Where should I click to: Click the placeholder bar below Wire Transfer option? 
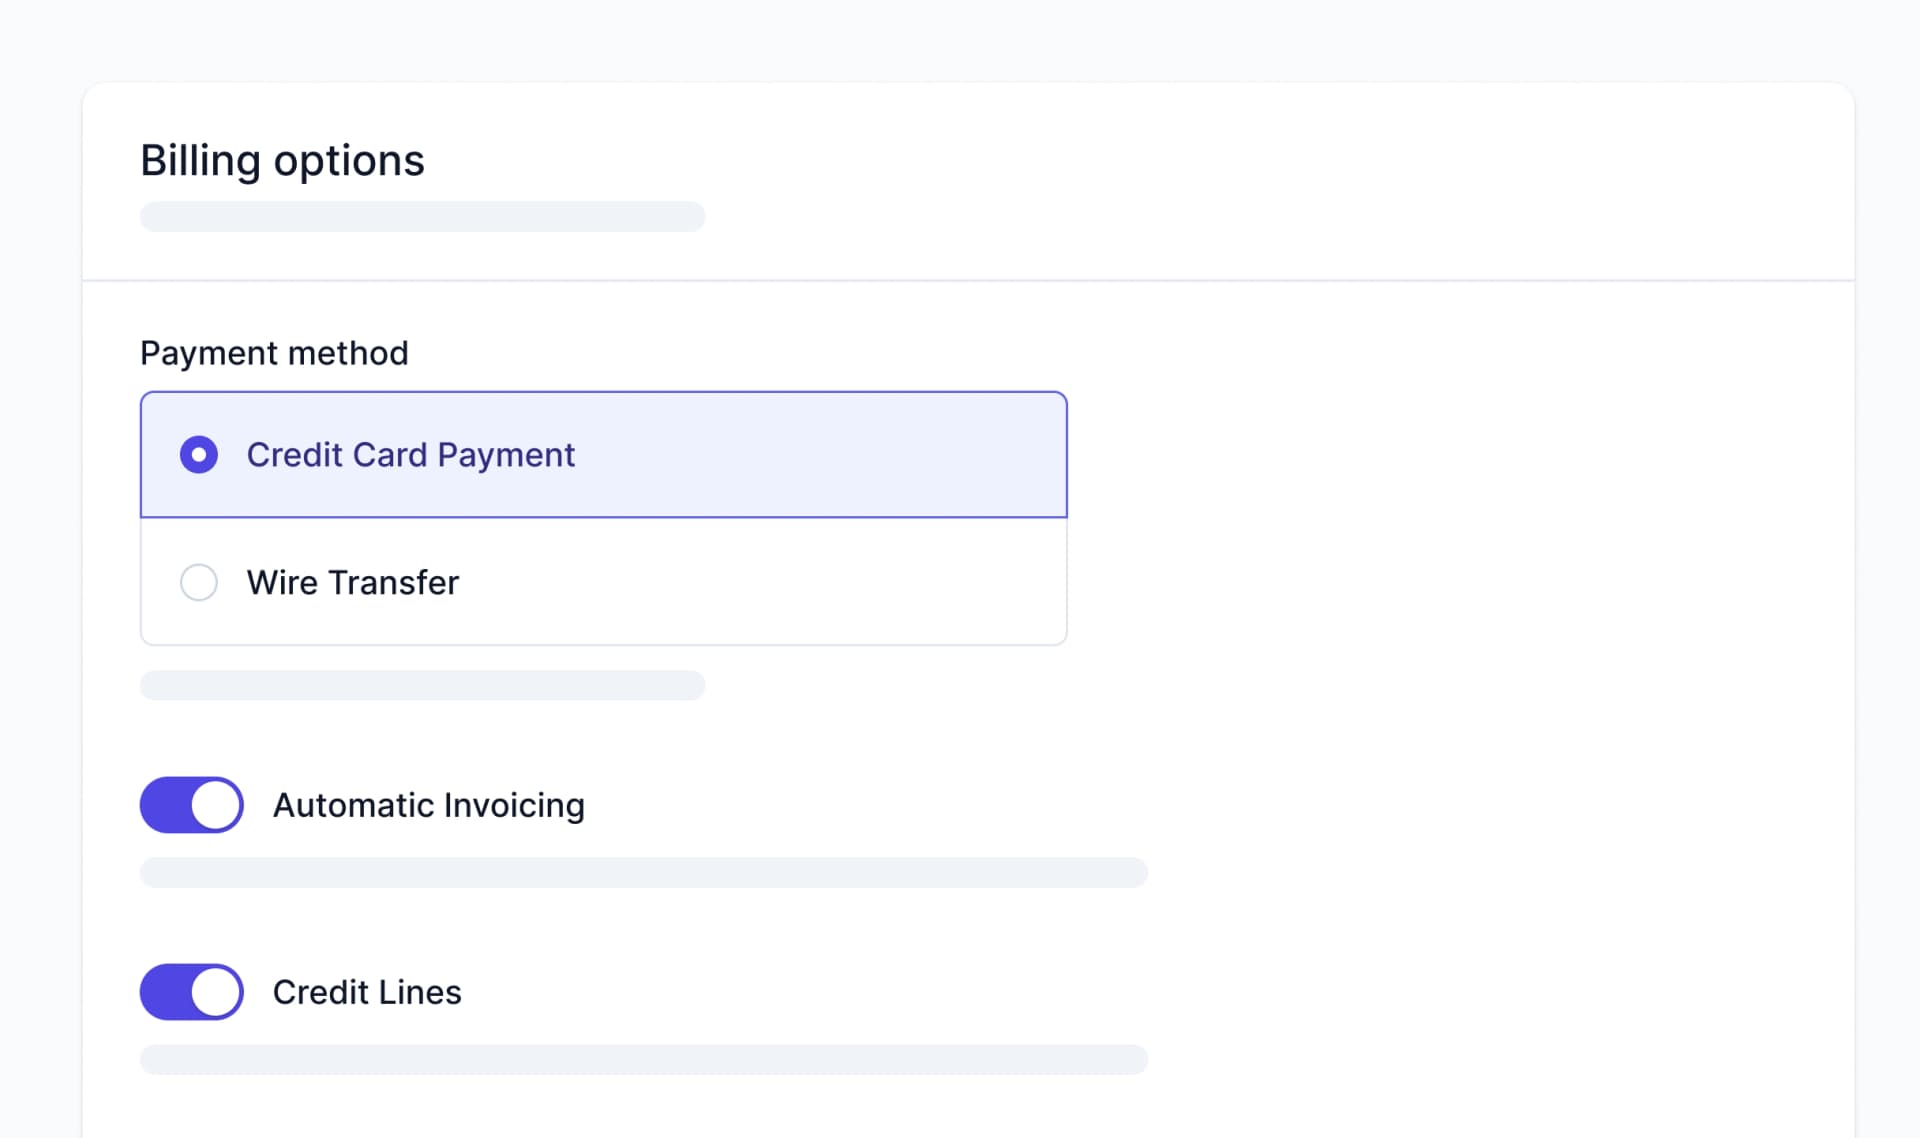tap(422, 685)
